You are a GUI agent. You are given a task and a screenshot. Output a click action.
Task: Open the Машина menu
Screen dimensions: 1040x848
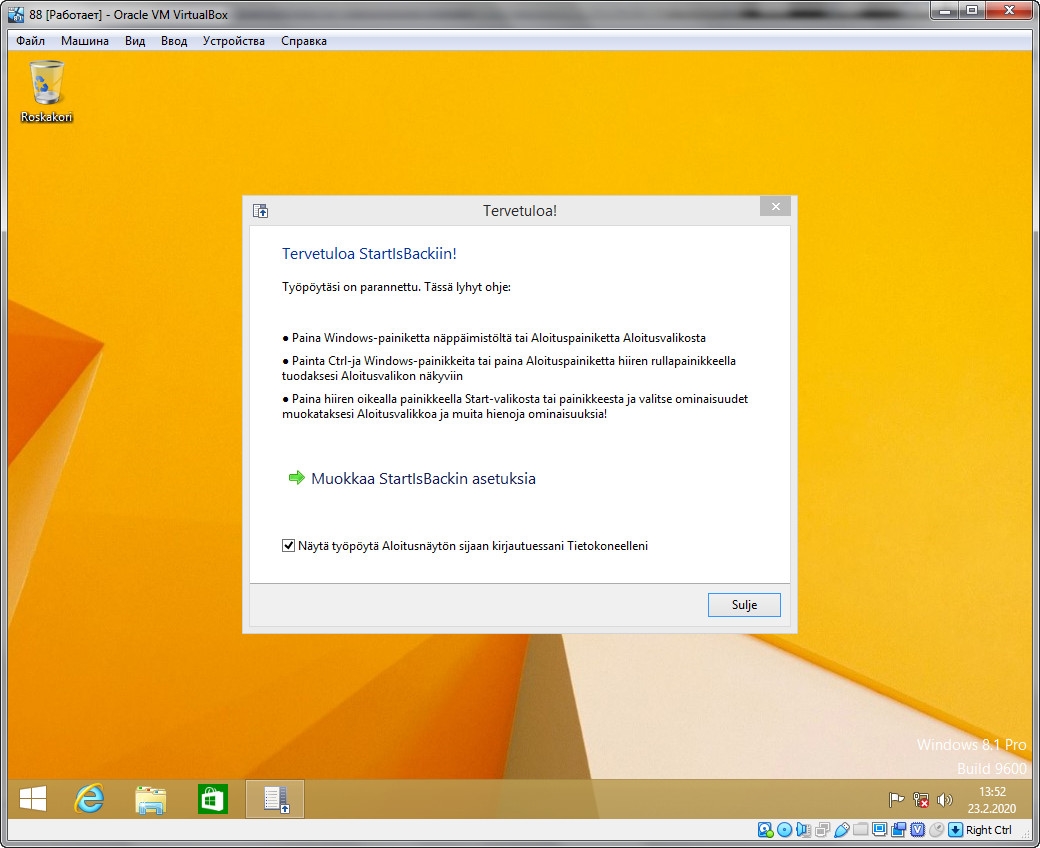[85, 41]
